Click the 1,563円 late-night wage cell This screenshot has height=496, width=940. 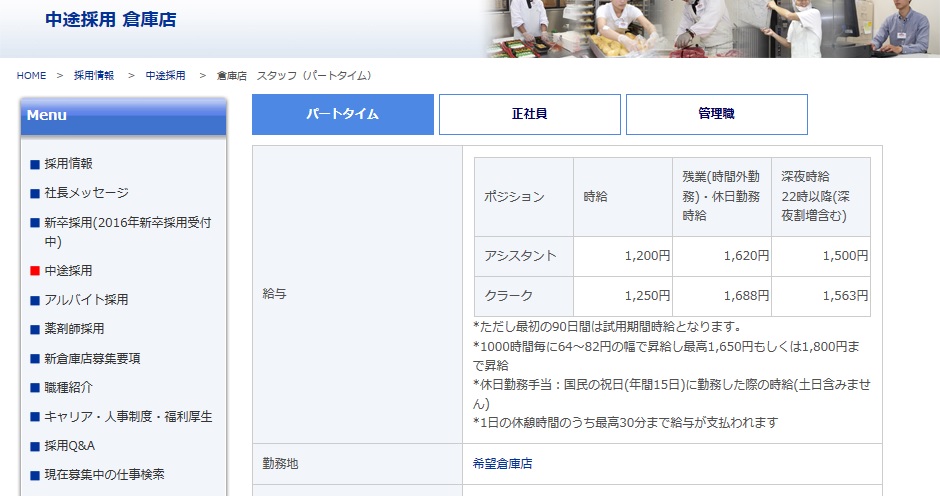pyautogui.click(x=821, y=296)
